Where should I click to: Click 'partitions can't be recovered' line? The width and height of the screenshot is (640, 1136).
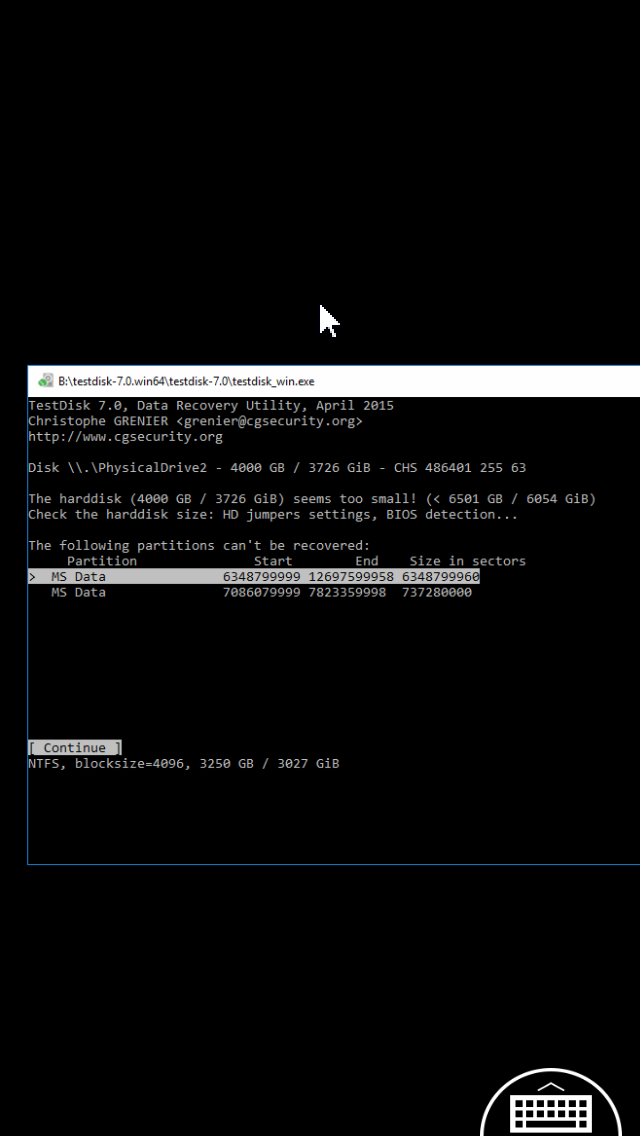point(199,546)
